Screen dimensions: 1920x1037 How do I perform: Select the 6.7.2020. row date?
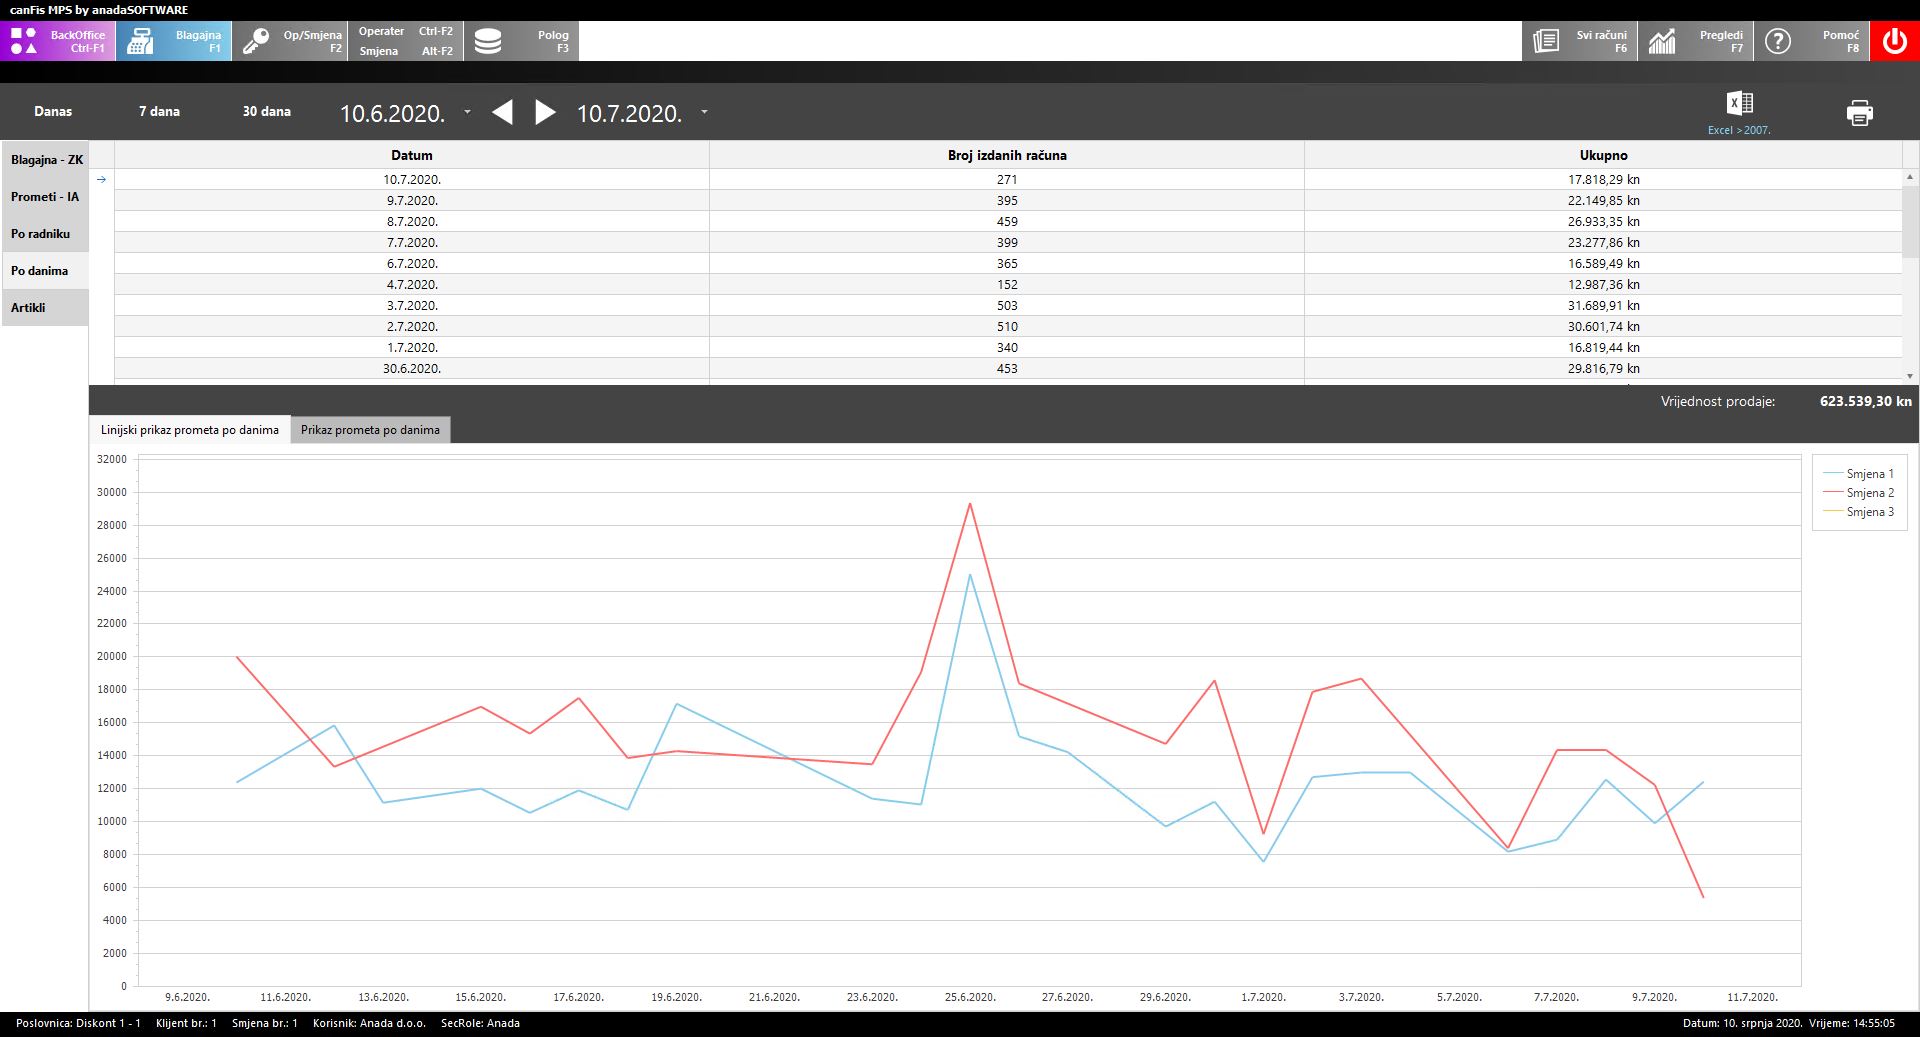tap(412, 264)
